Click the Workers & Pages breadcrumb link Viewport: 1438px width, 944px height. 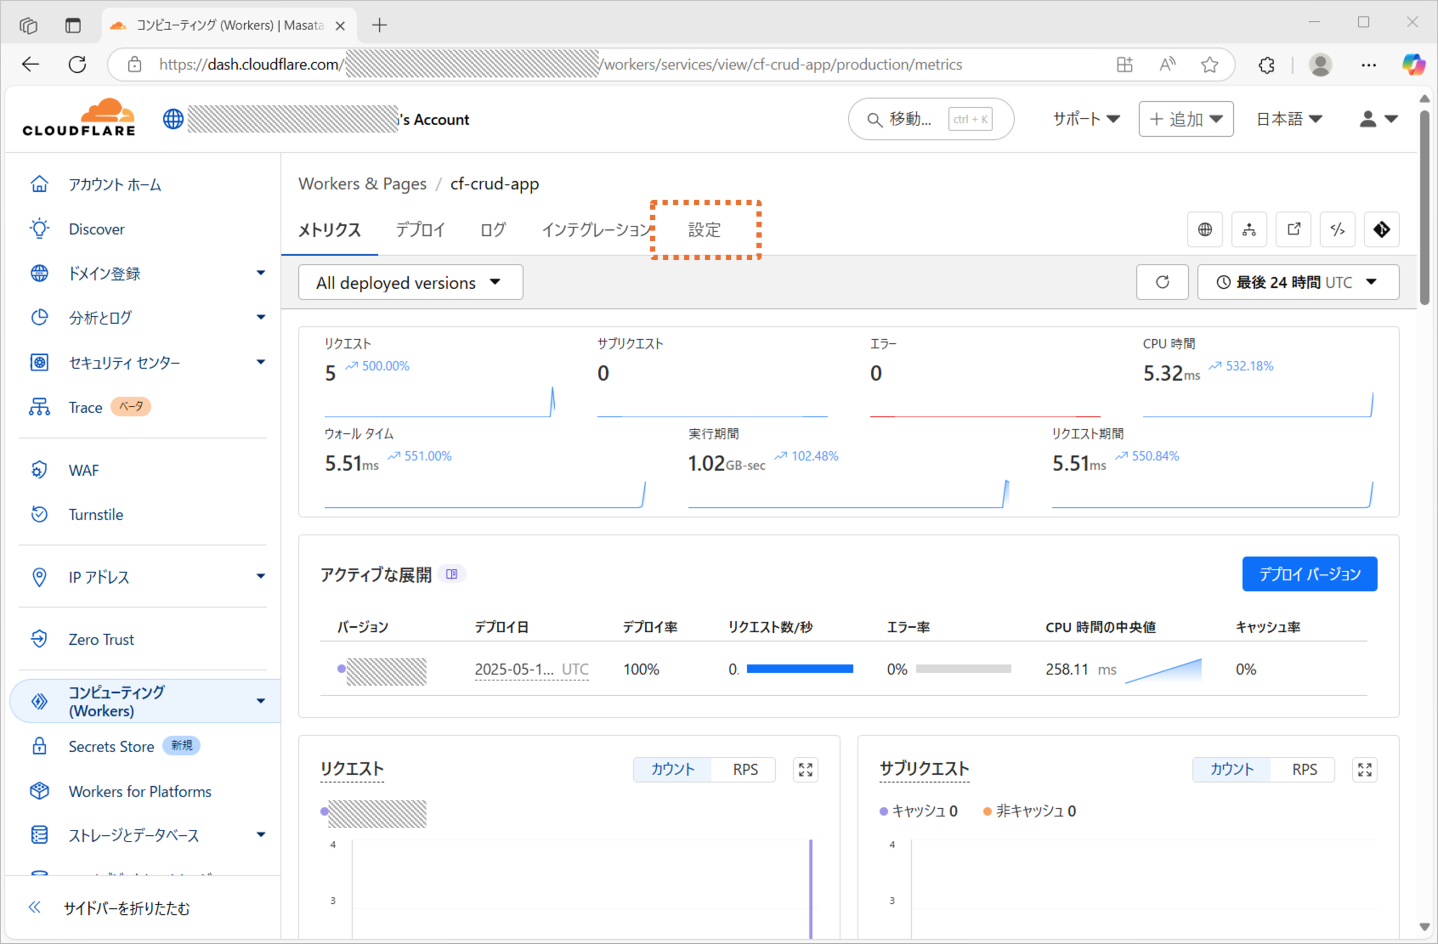[362, 184]
